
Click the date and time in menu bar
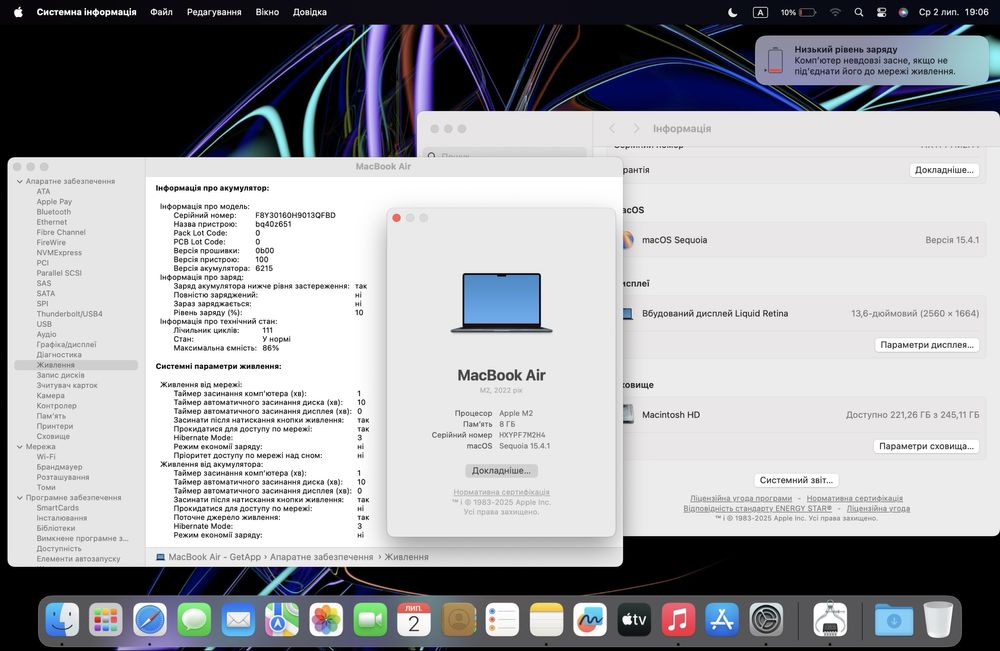coord(953,12)
